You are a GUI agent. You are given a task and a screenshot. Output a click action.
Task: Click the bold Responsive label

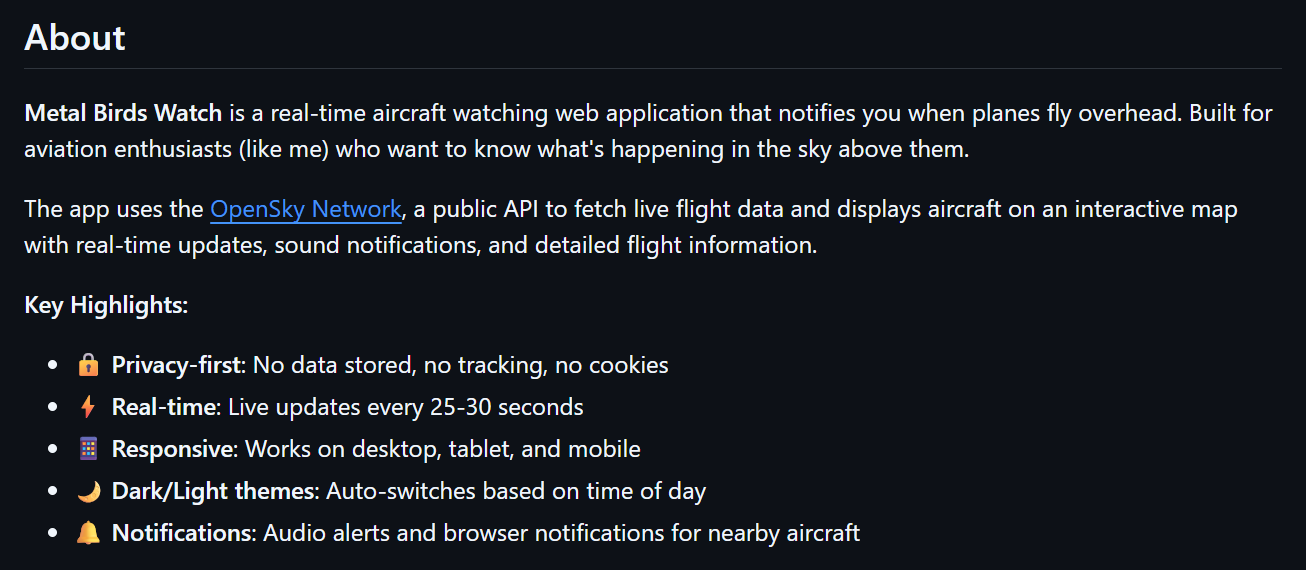click(x=172, y=450)
